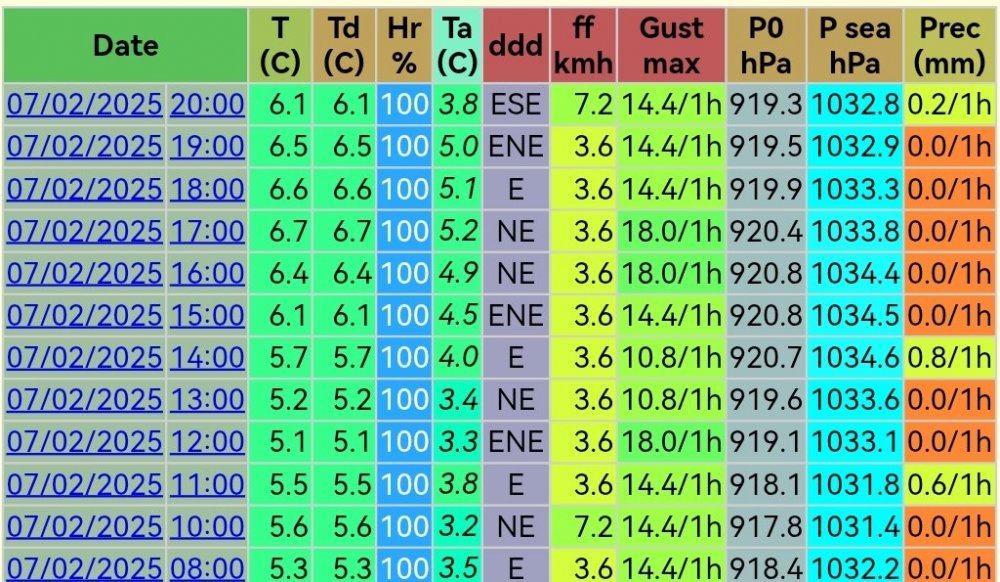Click the 15:00 time link
The image size is (1000, 582).
(x=207, y=316)
